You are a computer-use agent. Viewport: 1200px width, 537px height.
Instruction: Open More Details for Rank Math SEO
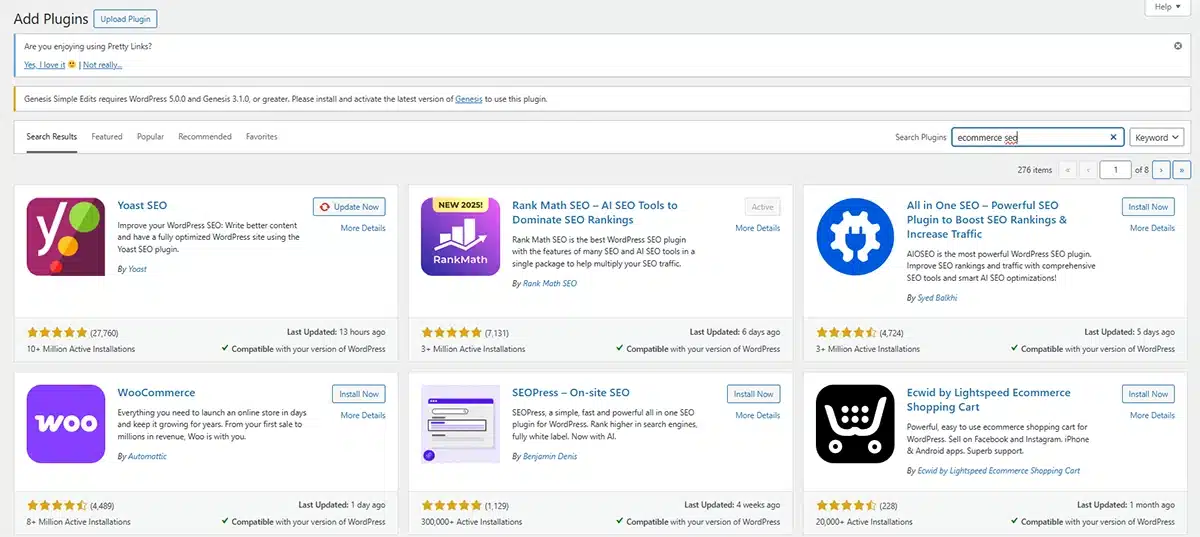pos(758,228)
